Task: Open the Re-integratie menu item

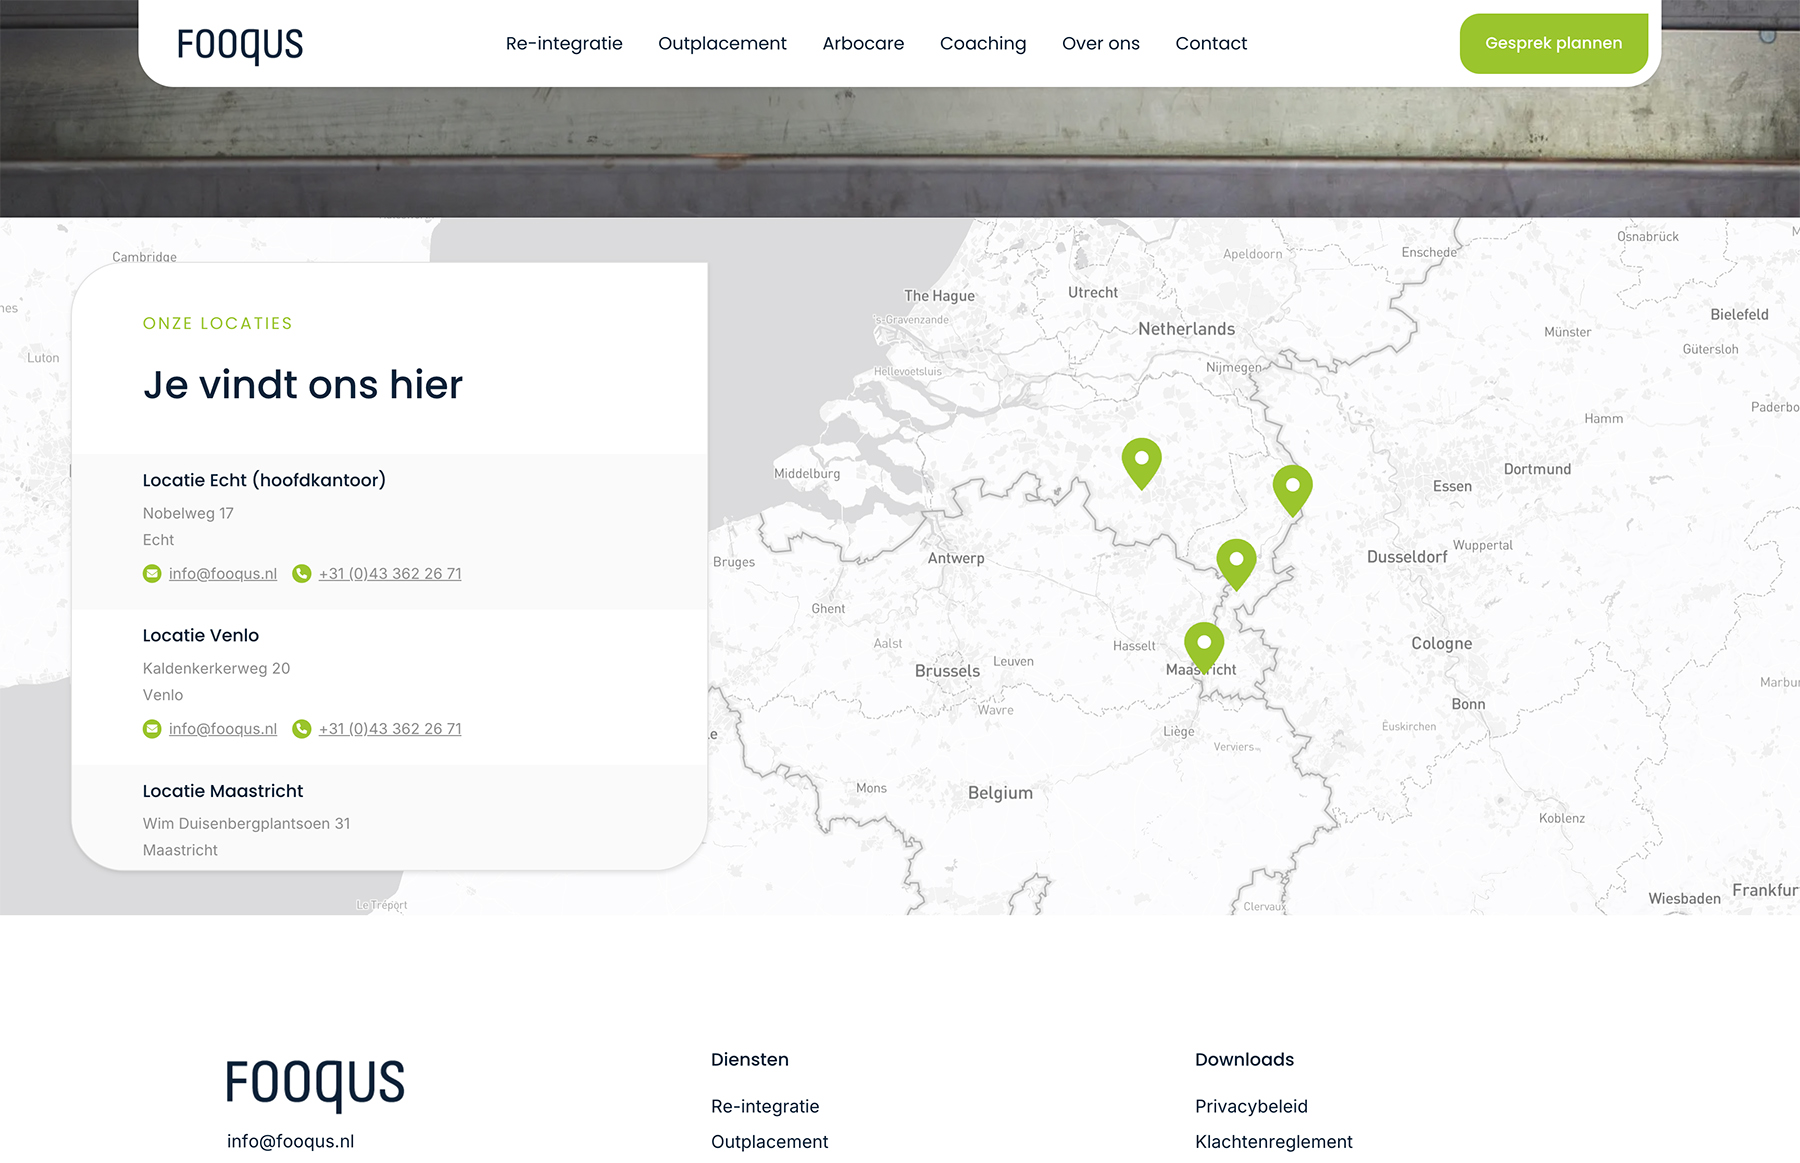Action: click(x=564, y=43)
